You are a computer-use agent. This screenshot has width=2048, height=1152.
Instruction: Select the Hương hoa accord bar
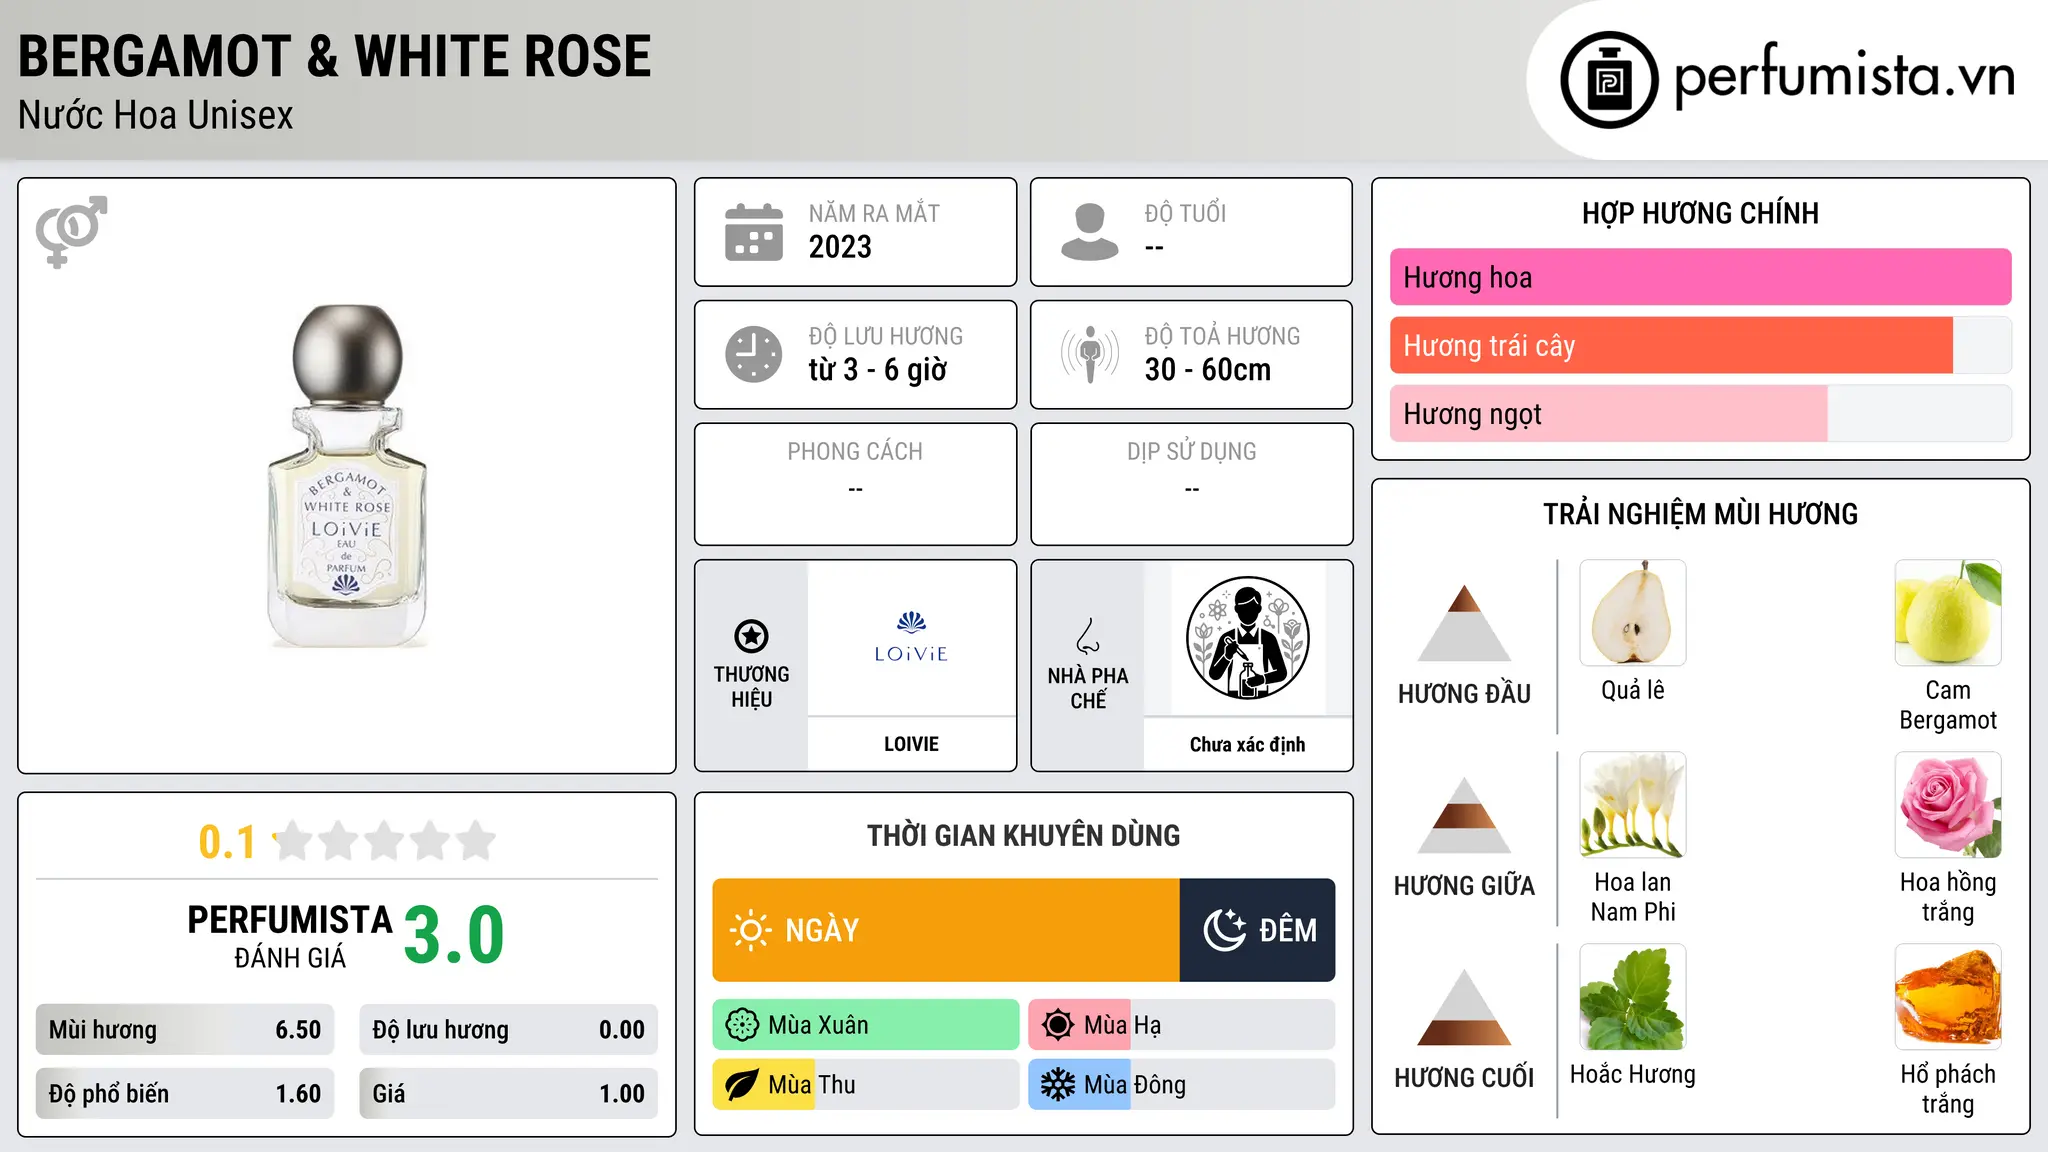click(x=1700, y=277)
